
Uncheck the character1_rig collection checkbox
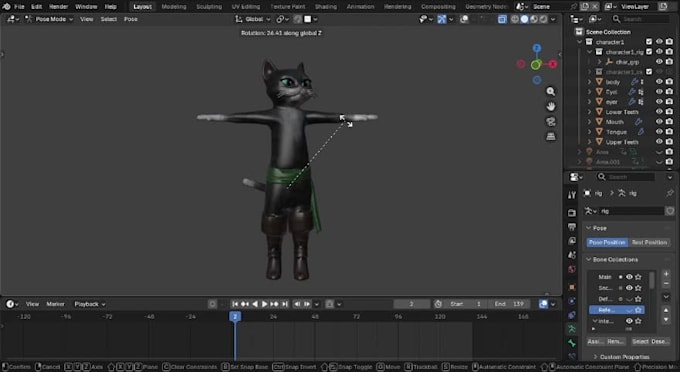(x=649, y=52)
